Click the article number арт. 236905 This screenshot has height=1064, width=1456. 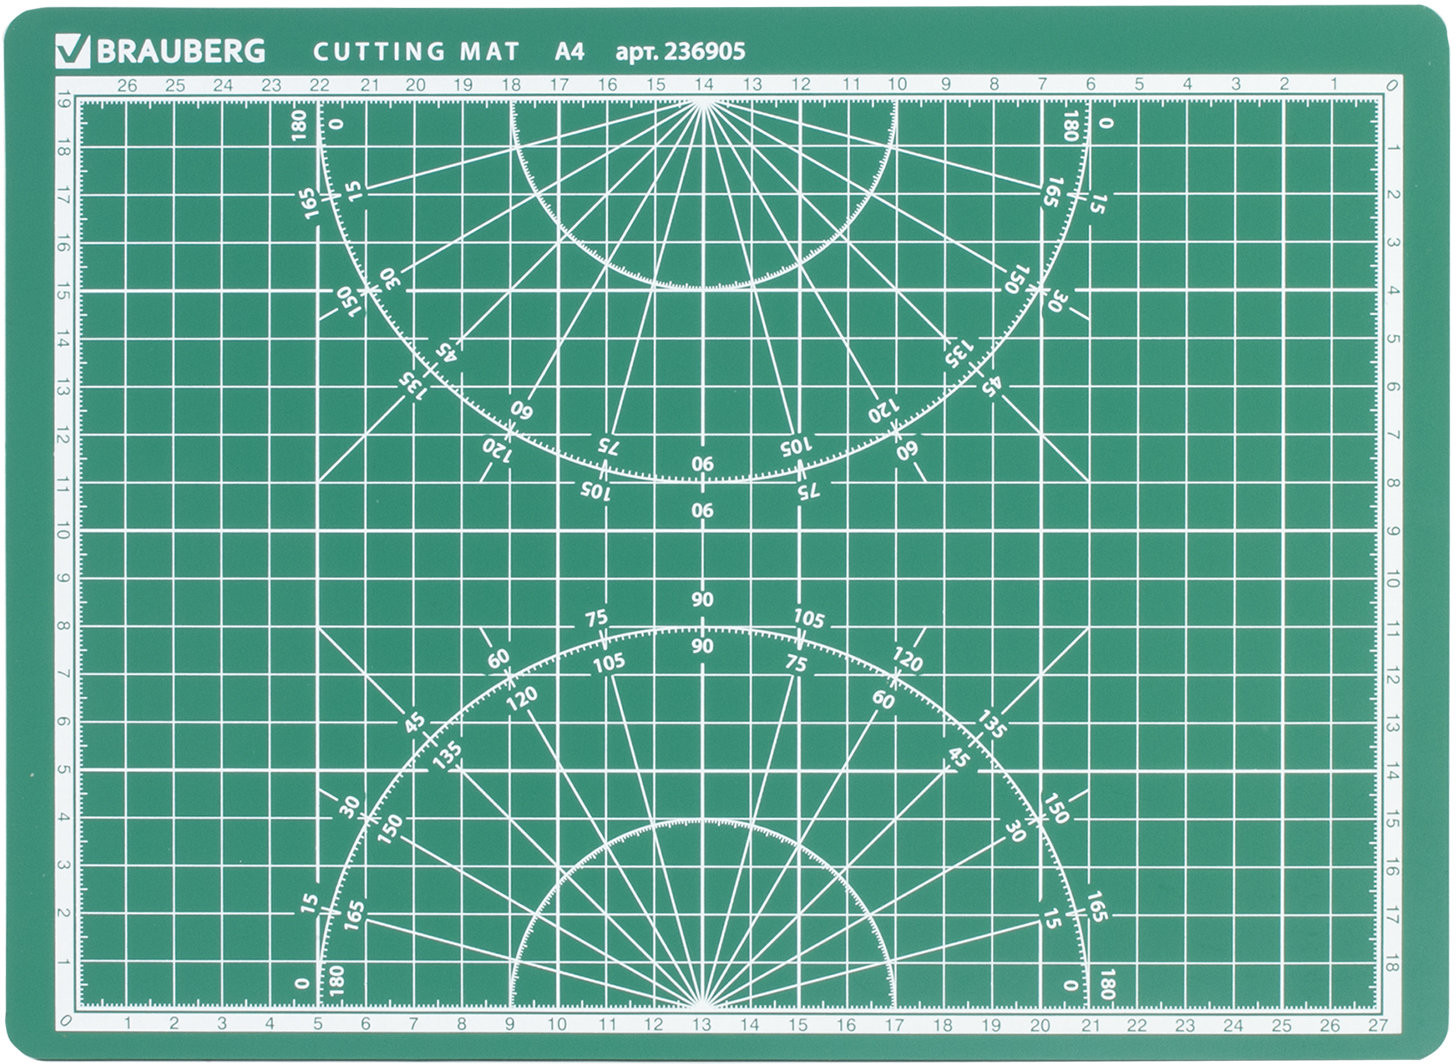(x=680, y=51)
